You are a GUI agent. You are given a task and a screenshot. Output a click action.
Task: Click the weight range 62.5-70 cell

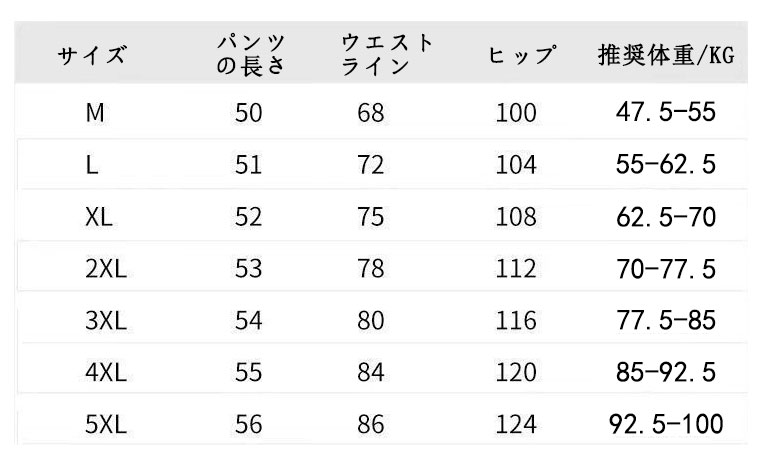(666, 217)
